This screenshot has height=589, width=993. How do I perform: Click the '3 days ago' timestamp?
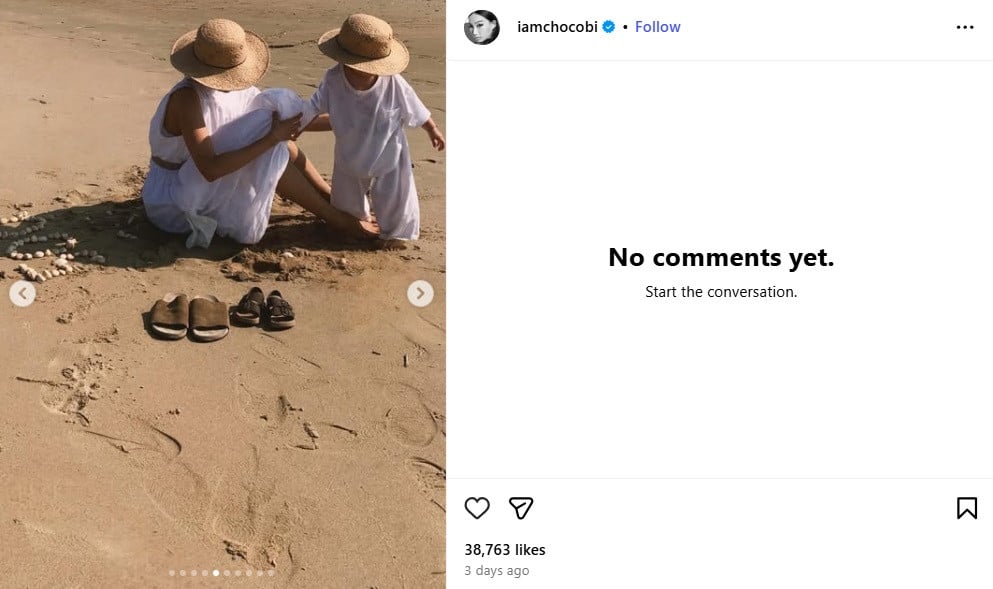click(496, 571)
